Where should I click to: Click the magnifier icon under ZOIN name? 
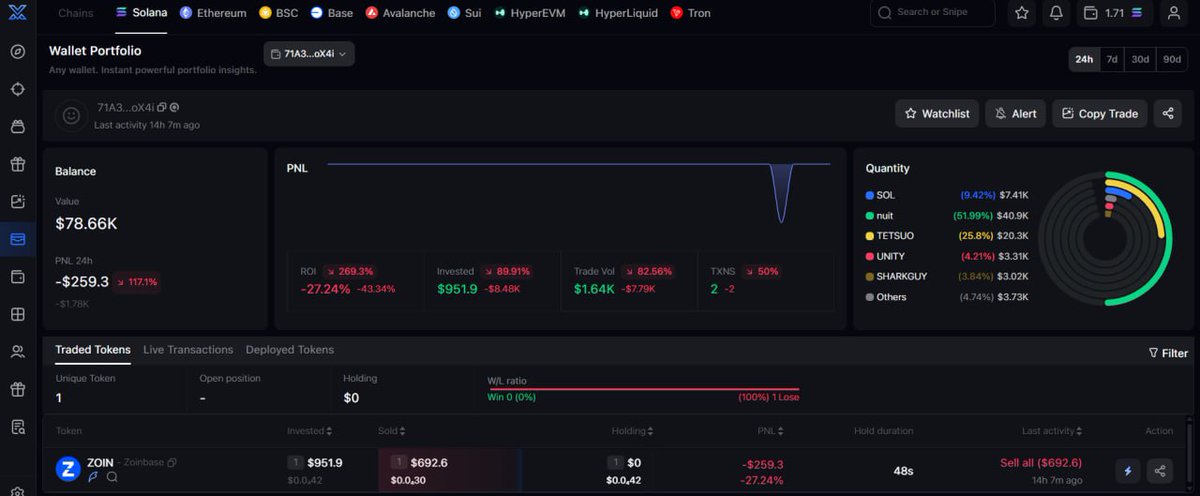(x=112, y=477)
